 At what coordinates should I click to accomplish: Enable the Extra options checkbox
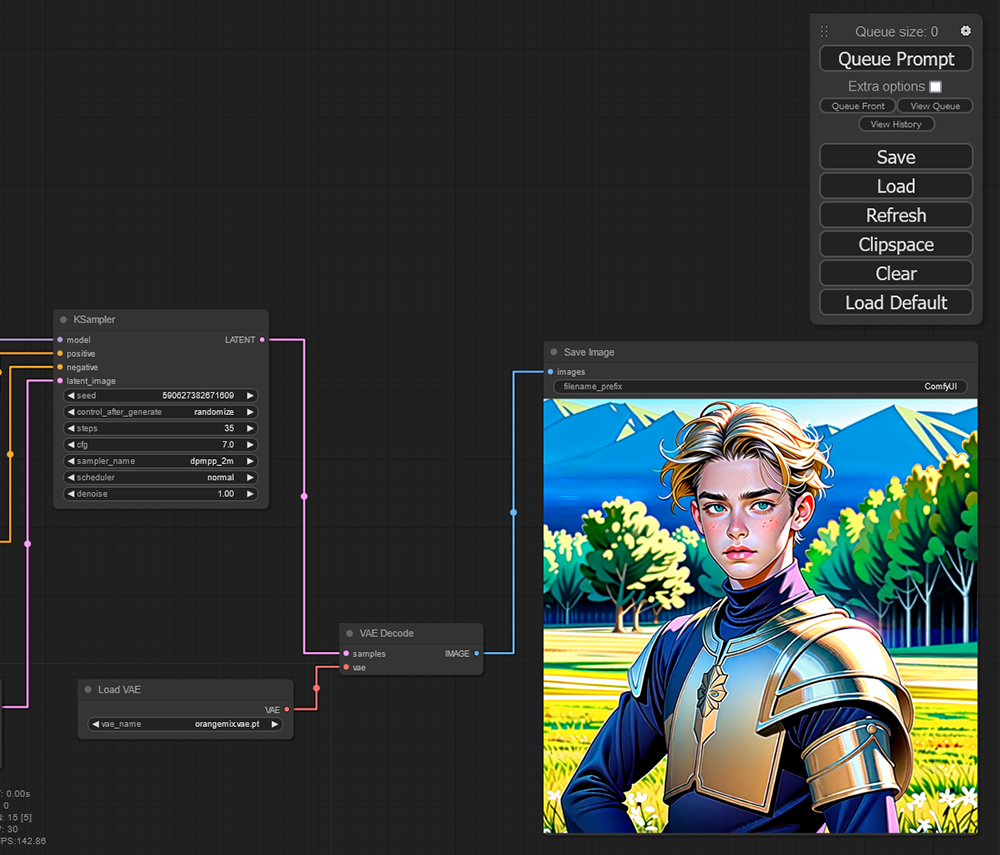[935, 87]
